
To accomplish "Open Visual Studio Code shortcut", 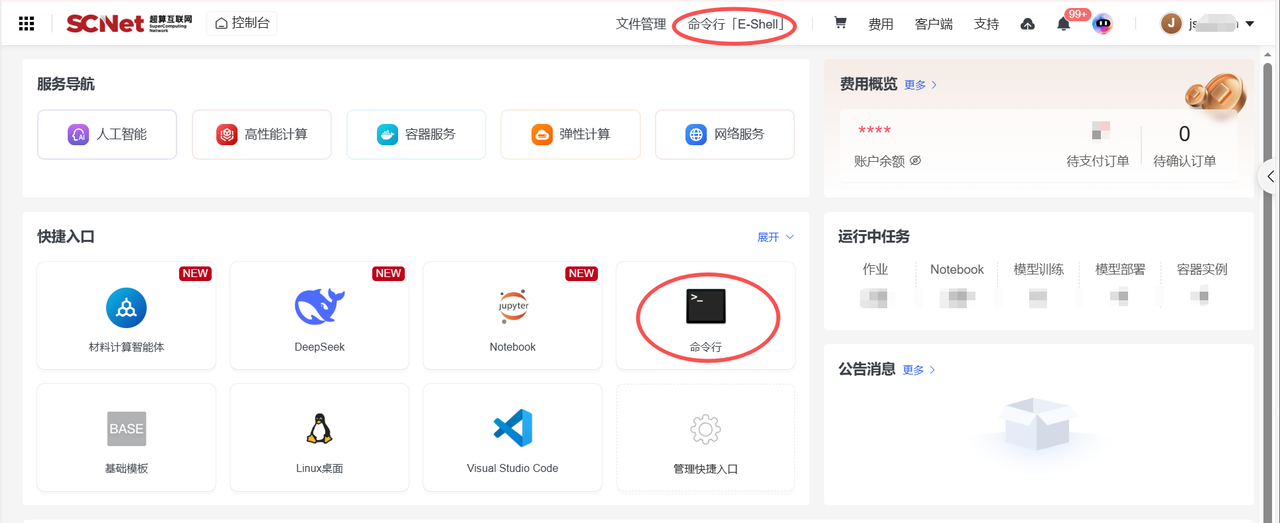I will pyautogui.click(x=512, y=437).
